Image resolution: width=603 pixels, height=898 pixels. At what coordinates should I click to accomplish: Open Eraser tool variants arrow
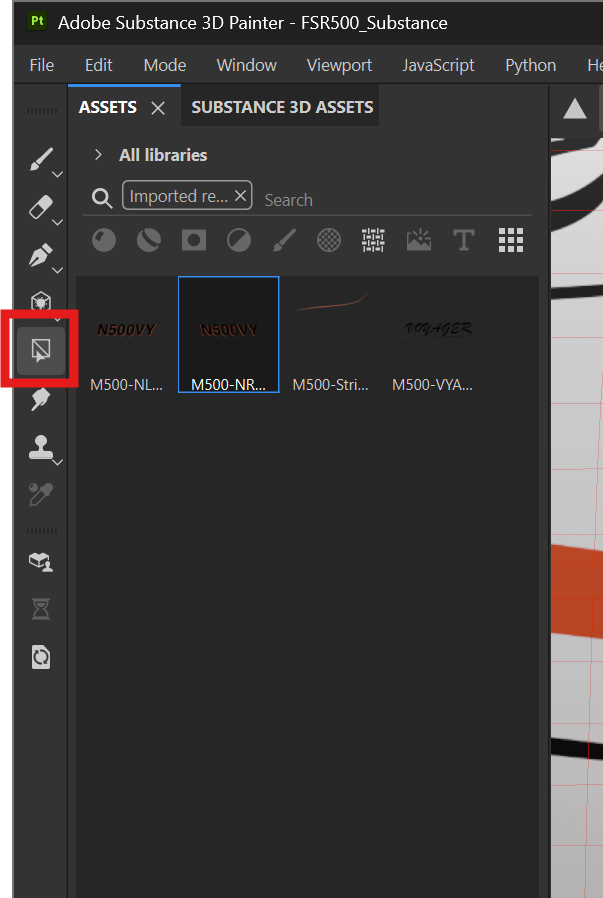pos(57,222)
